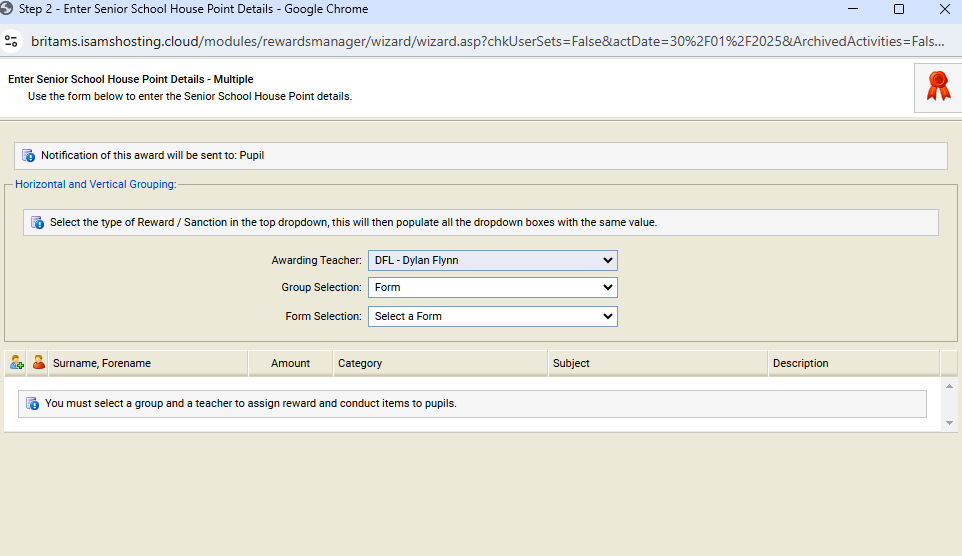This screenshot has height=556, width=962.
Task: Click the info icon beside Reward / Sanction hint
Action: click(37, 222)
